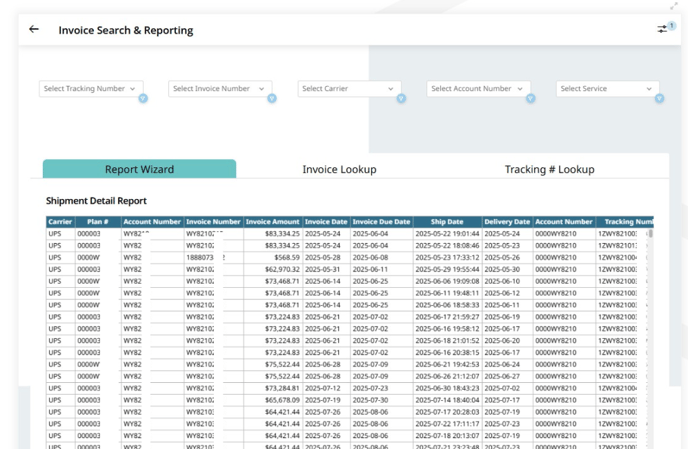Click the filter icon under Select Service dropdown
This screenshot has height=449, width=688.
tap(660, 99)
